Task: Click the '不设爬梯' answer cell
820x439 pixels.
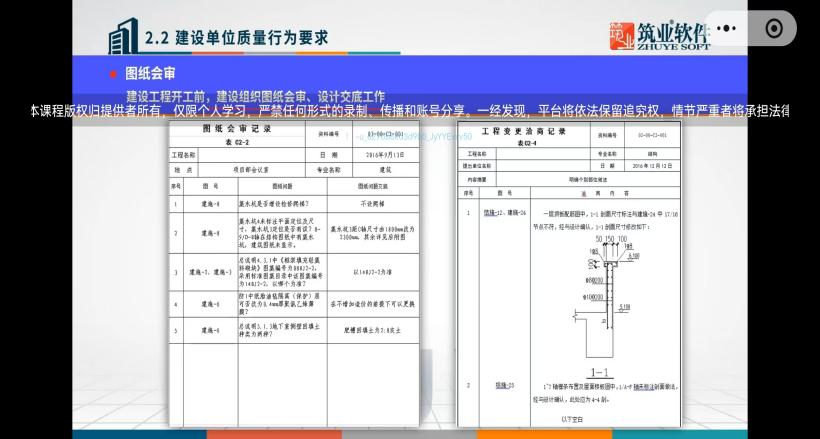Action: click(x=373, y=204)
